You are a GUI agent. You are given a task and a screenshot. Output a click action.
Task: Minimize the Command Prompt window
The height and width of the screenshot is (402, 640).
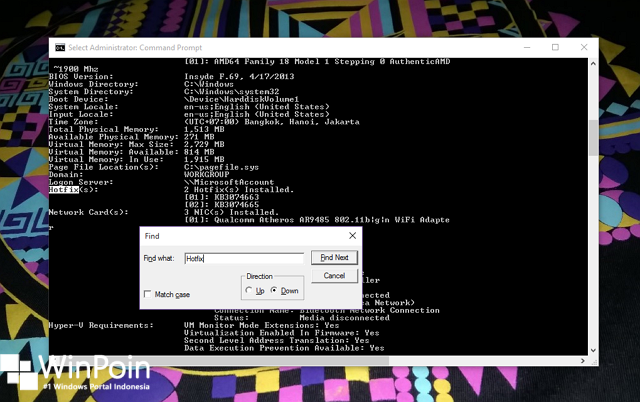[527, 47]
